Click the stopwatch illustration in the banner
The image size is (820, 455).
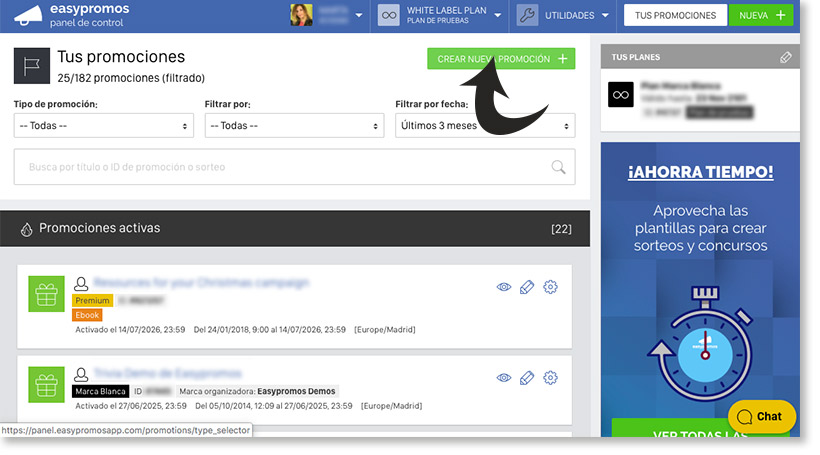(701, 344)
